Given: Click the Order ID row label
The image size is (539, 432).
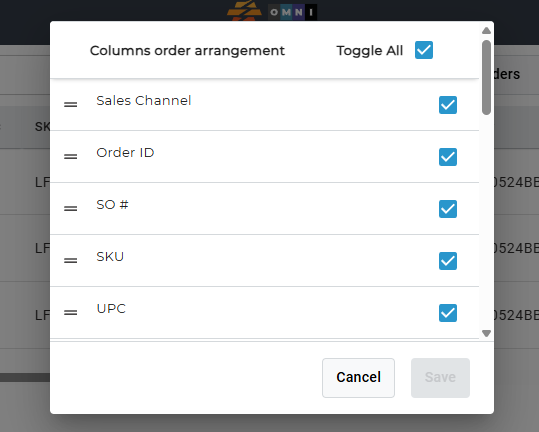Looking at the screenshot, I should (x=125, y=153).
